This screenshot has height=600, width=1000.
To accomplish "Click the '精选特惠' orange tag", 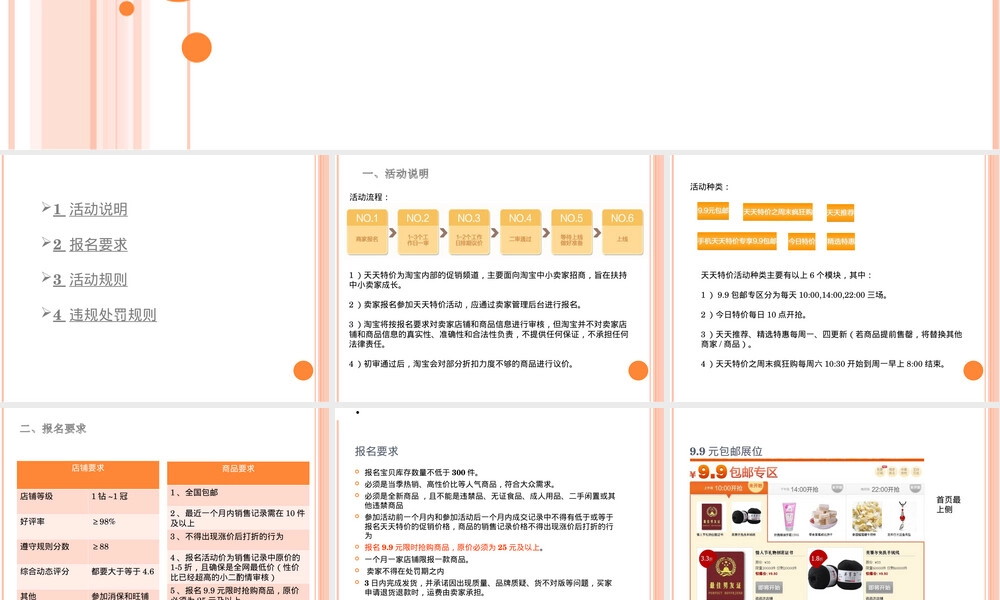I will (841, 242).
